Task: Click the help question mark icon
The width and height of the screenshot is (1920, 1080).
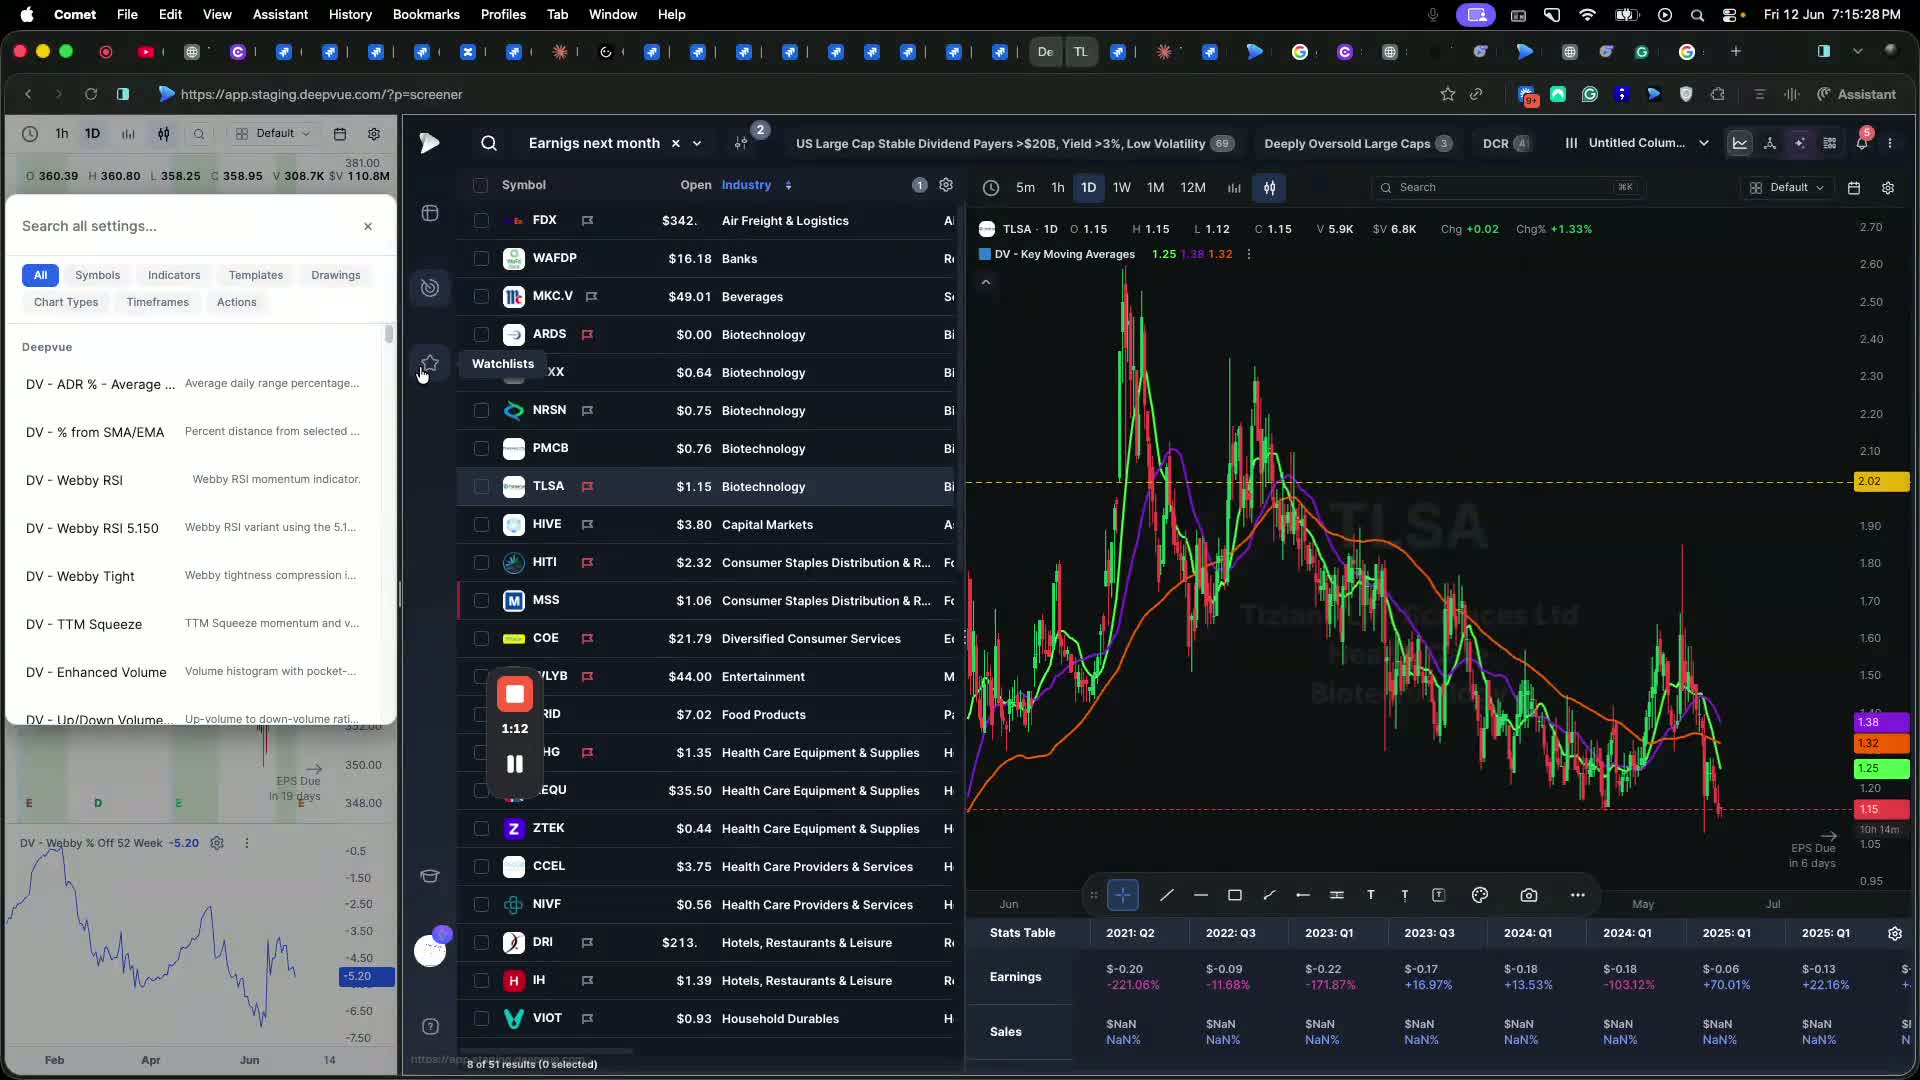Action: point(430,1026)
